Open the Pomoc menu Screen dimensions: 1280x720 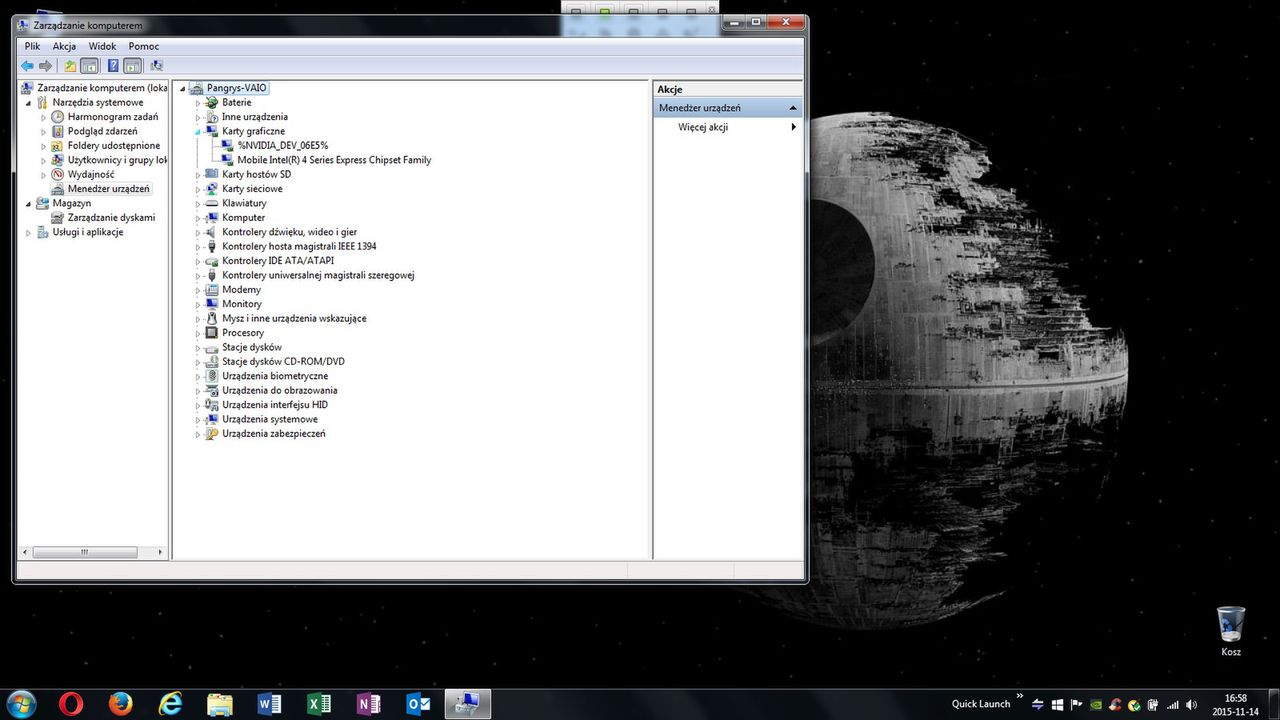144,46
